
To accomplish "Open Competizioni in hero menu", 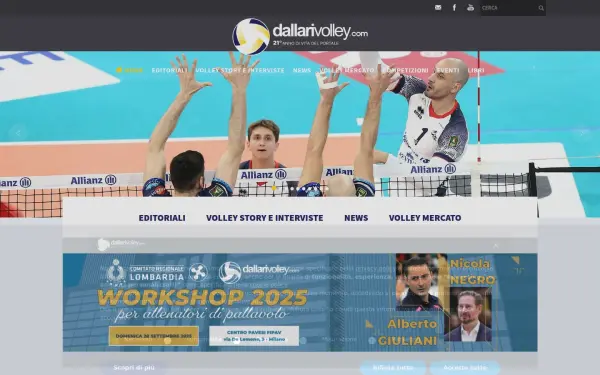I will tap(406, 70).
